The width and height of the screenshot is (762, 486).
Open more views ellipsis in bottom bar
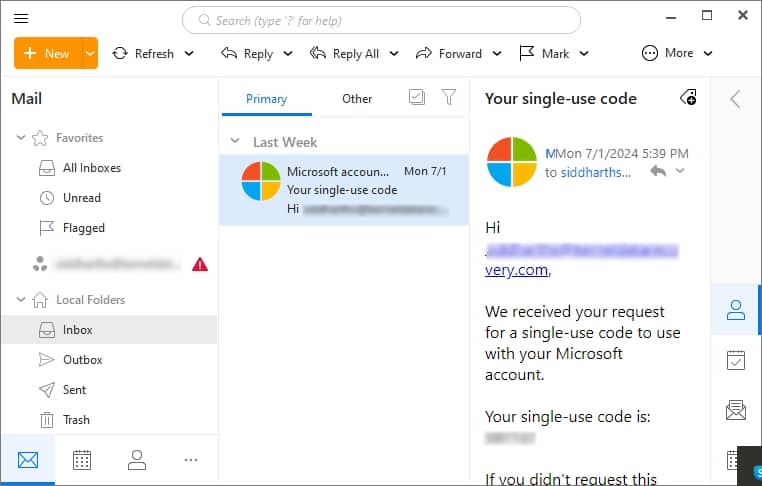click(191, 460)
